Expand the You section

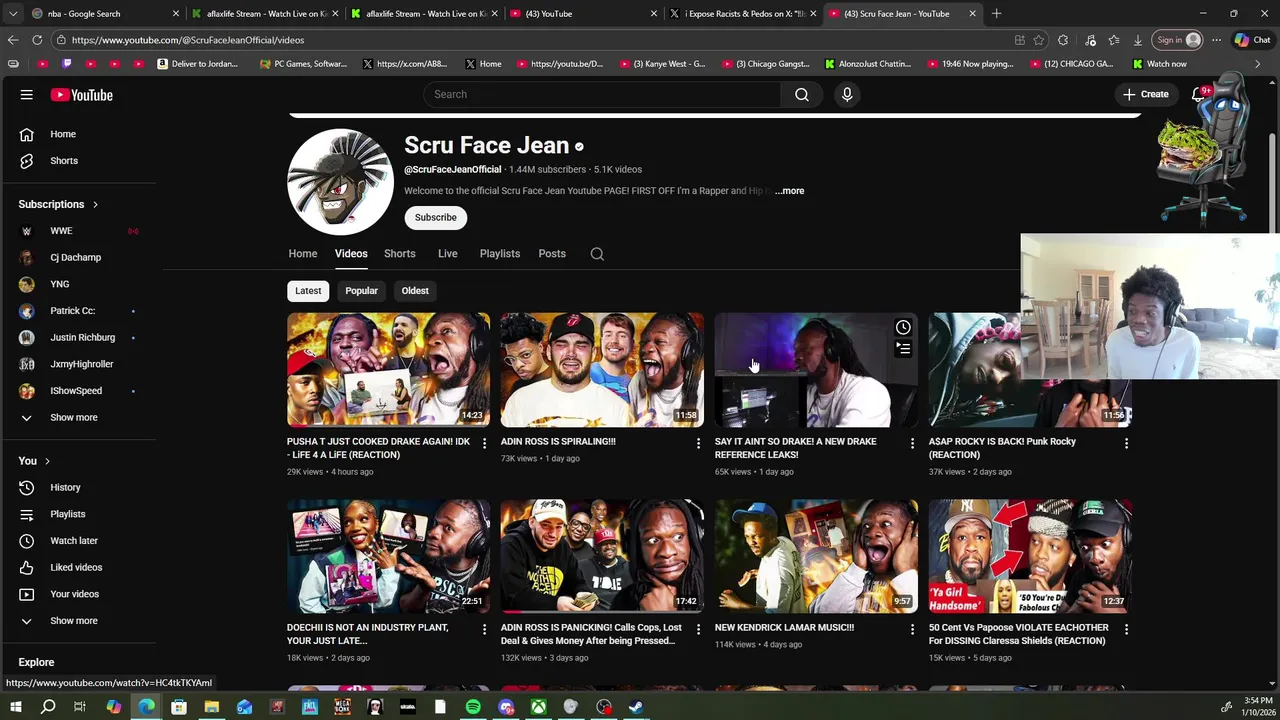(x=34, y=461)
